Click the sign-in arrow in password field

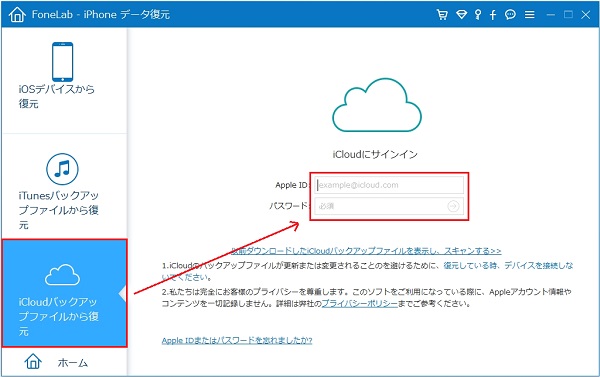(x=453, y=206)
